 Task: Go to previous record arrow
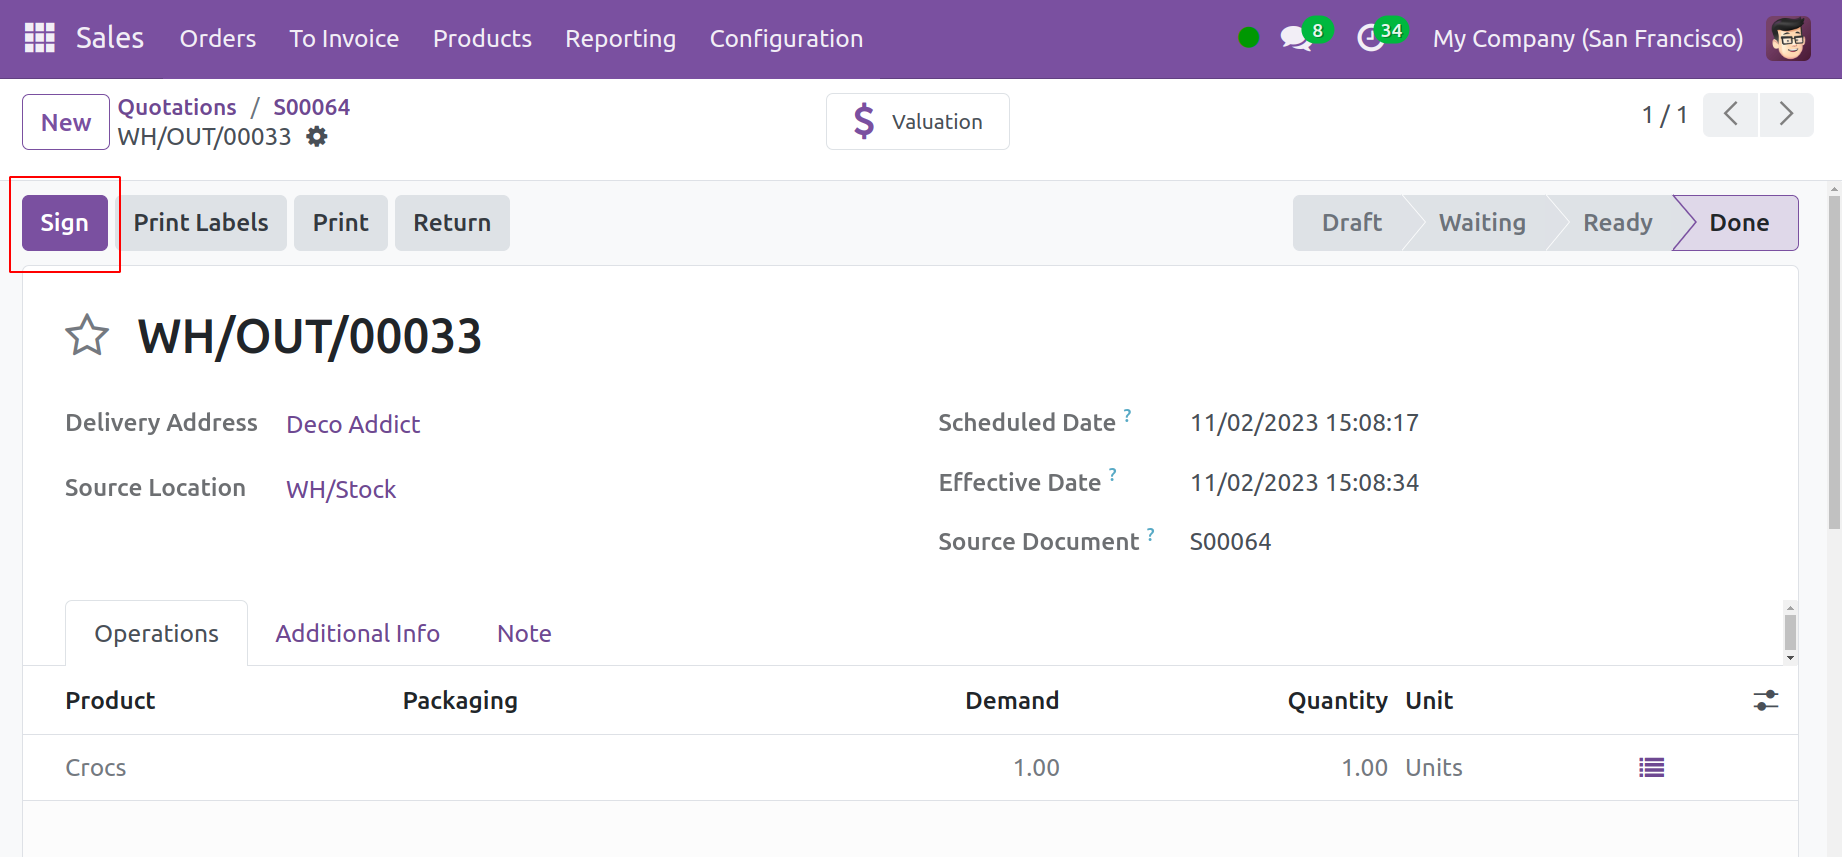click(1730, 115)
